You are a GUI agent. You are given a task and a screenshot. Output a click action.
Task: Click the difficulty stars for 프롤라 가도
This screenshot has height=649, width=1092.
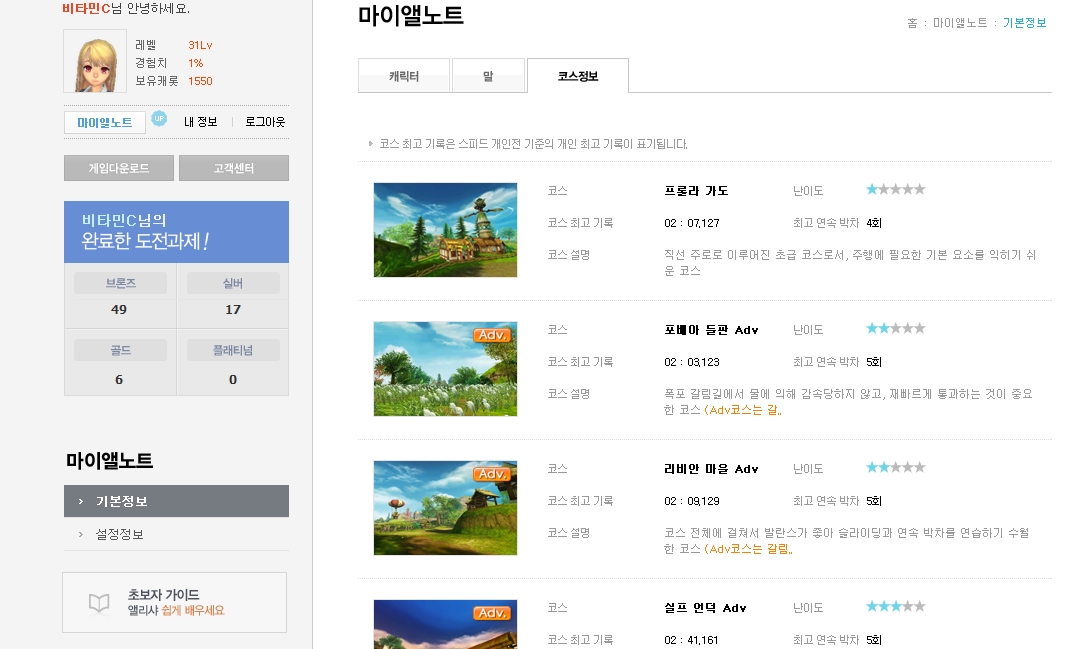[x=896, y=189]
